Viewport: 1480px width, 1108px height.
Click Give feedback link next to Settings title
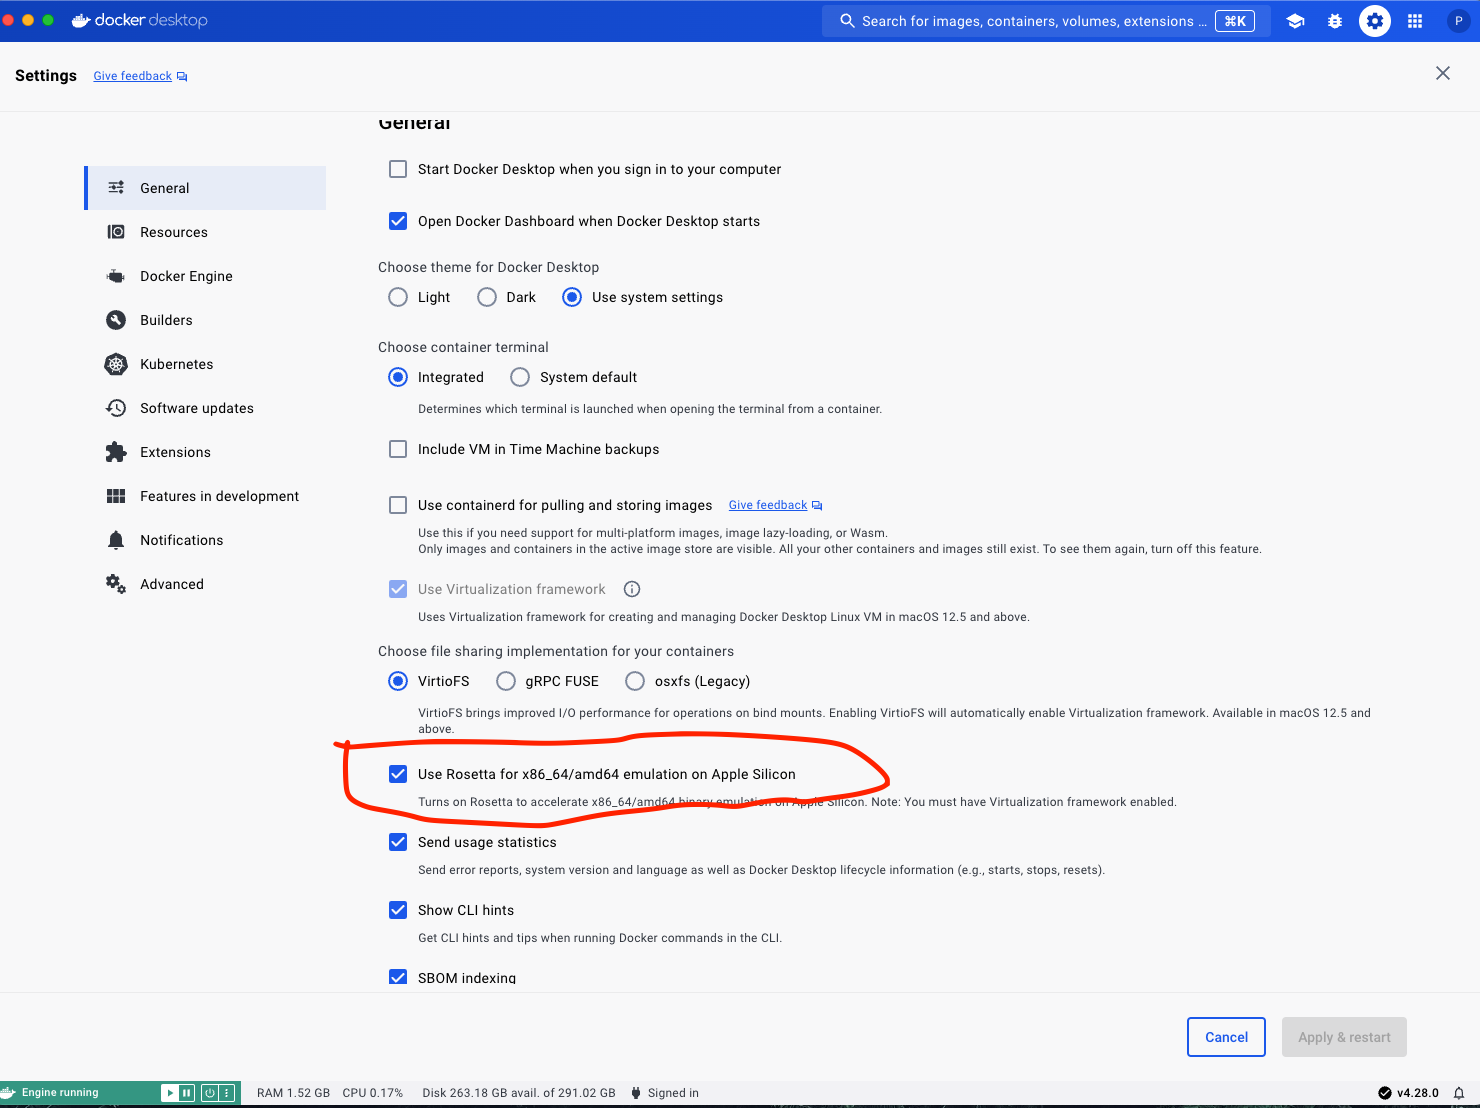pos(140,76)
